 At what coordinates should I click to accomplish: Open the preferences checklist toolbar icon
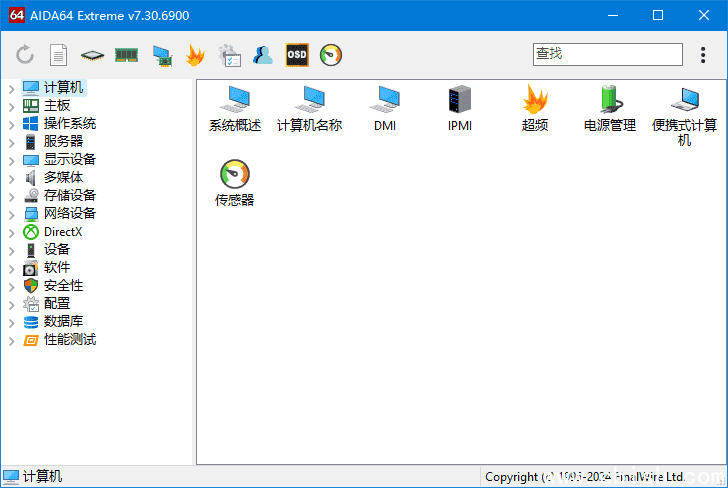(230, 55)
